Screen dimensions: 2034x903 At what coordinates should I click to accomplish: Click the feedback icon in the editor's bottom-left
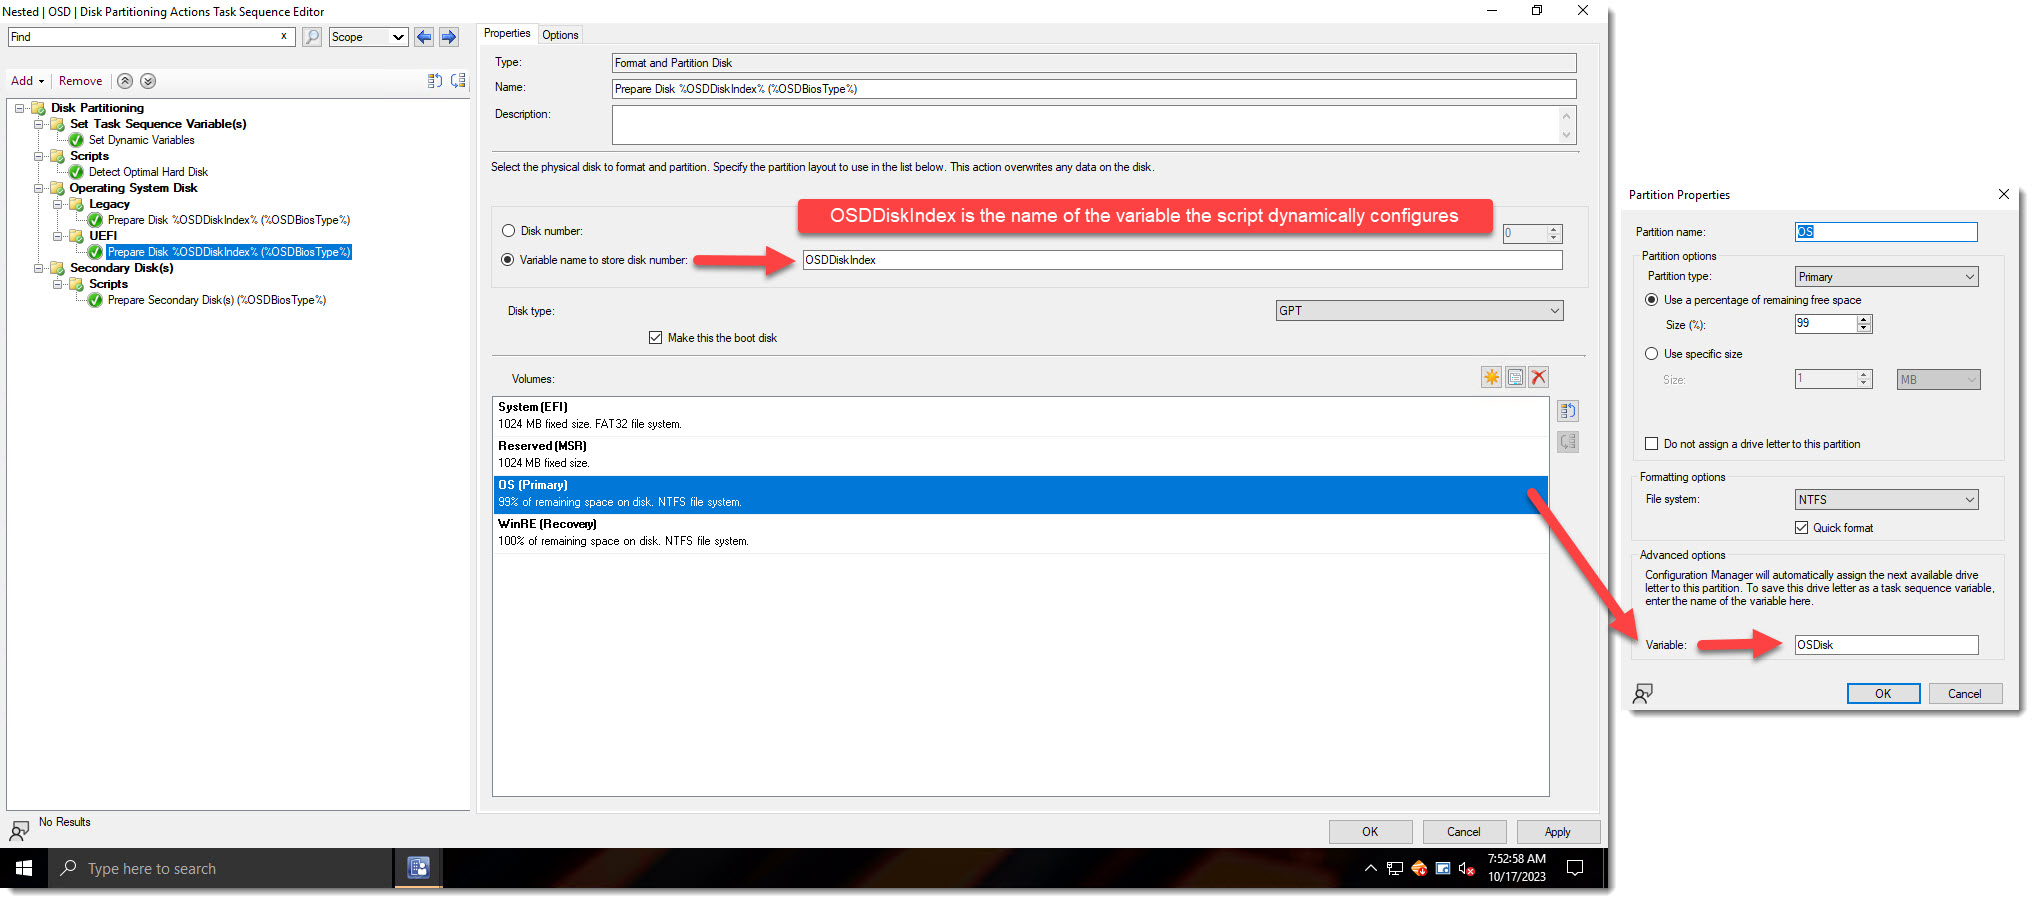click(19, 831)
